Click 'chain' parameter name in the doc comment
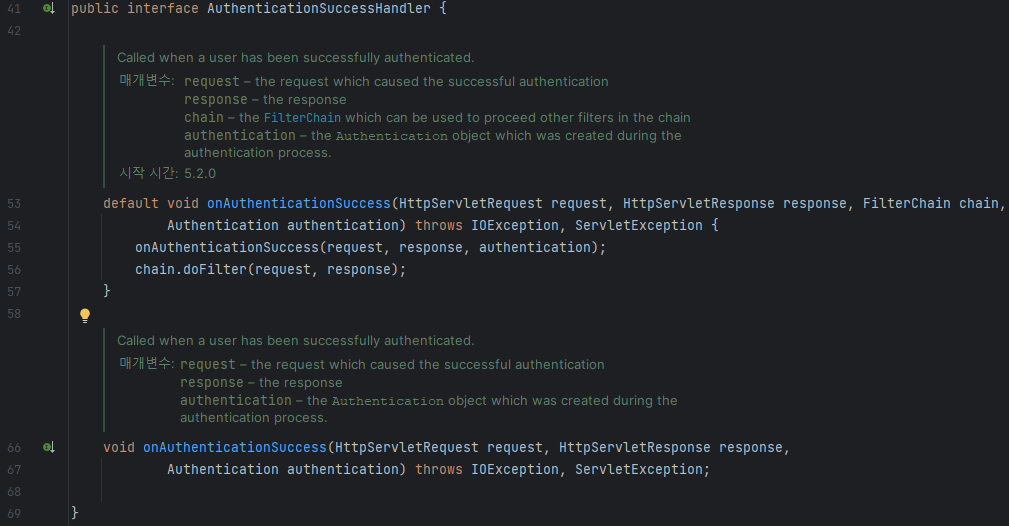This screenshot has width=1009, height=526. pos(204,118)
